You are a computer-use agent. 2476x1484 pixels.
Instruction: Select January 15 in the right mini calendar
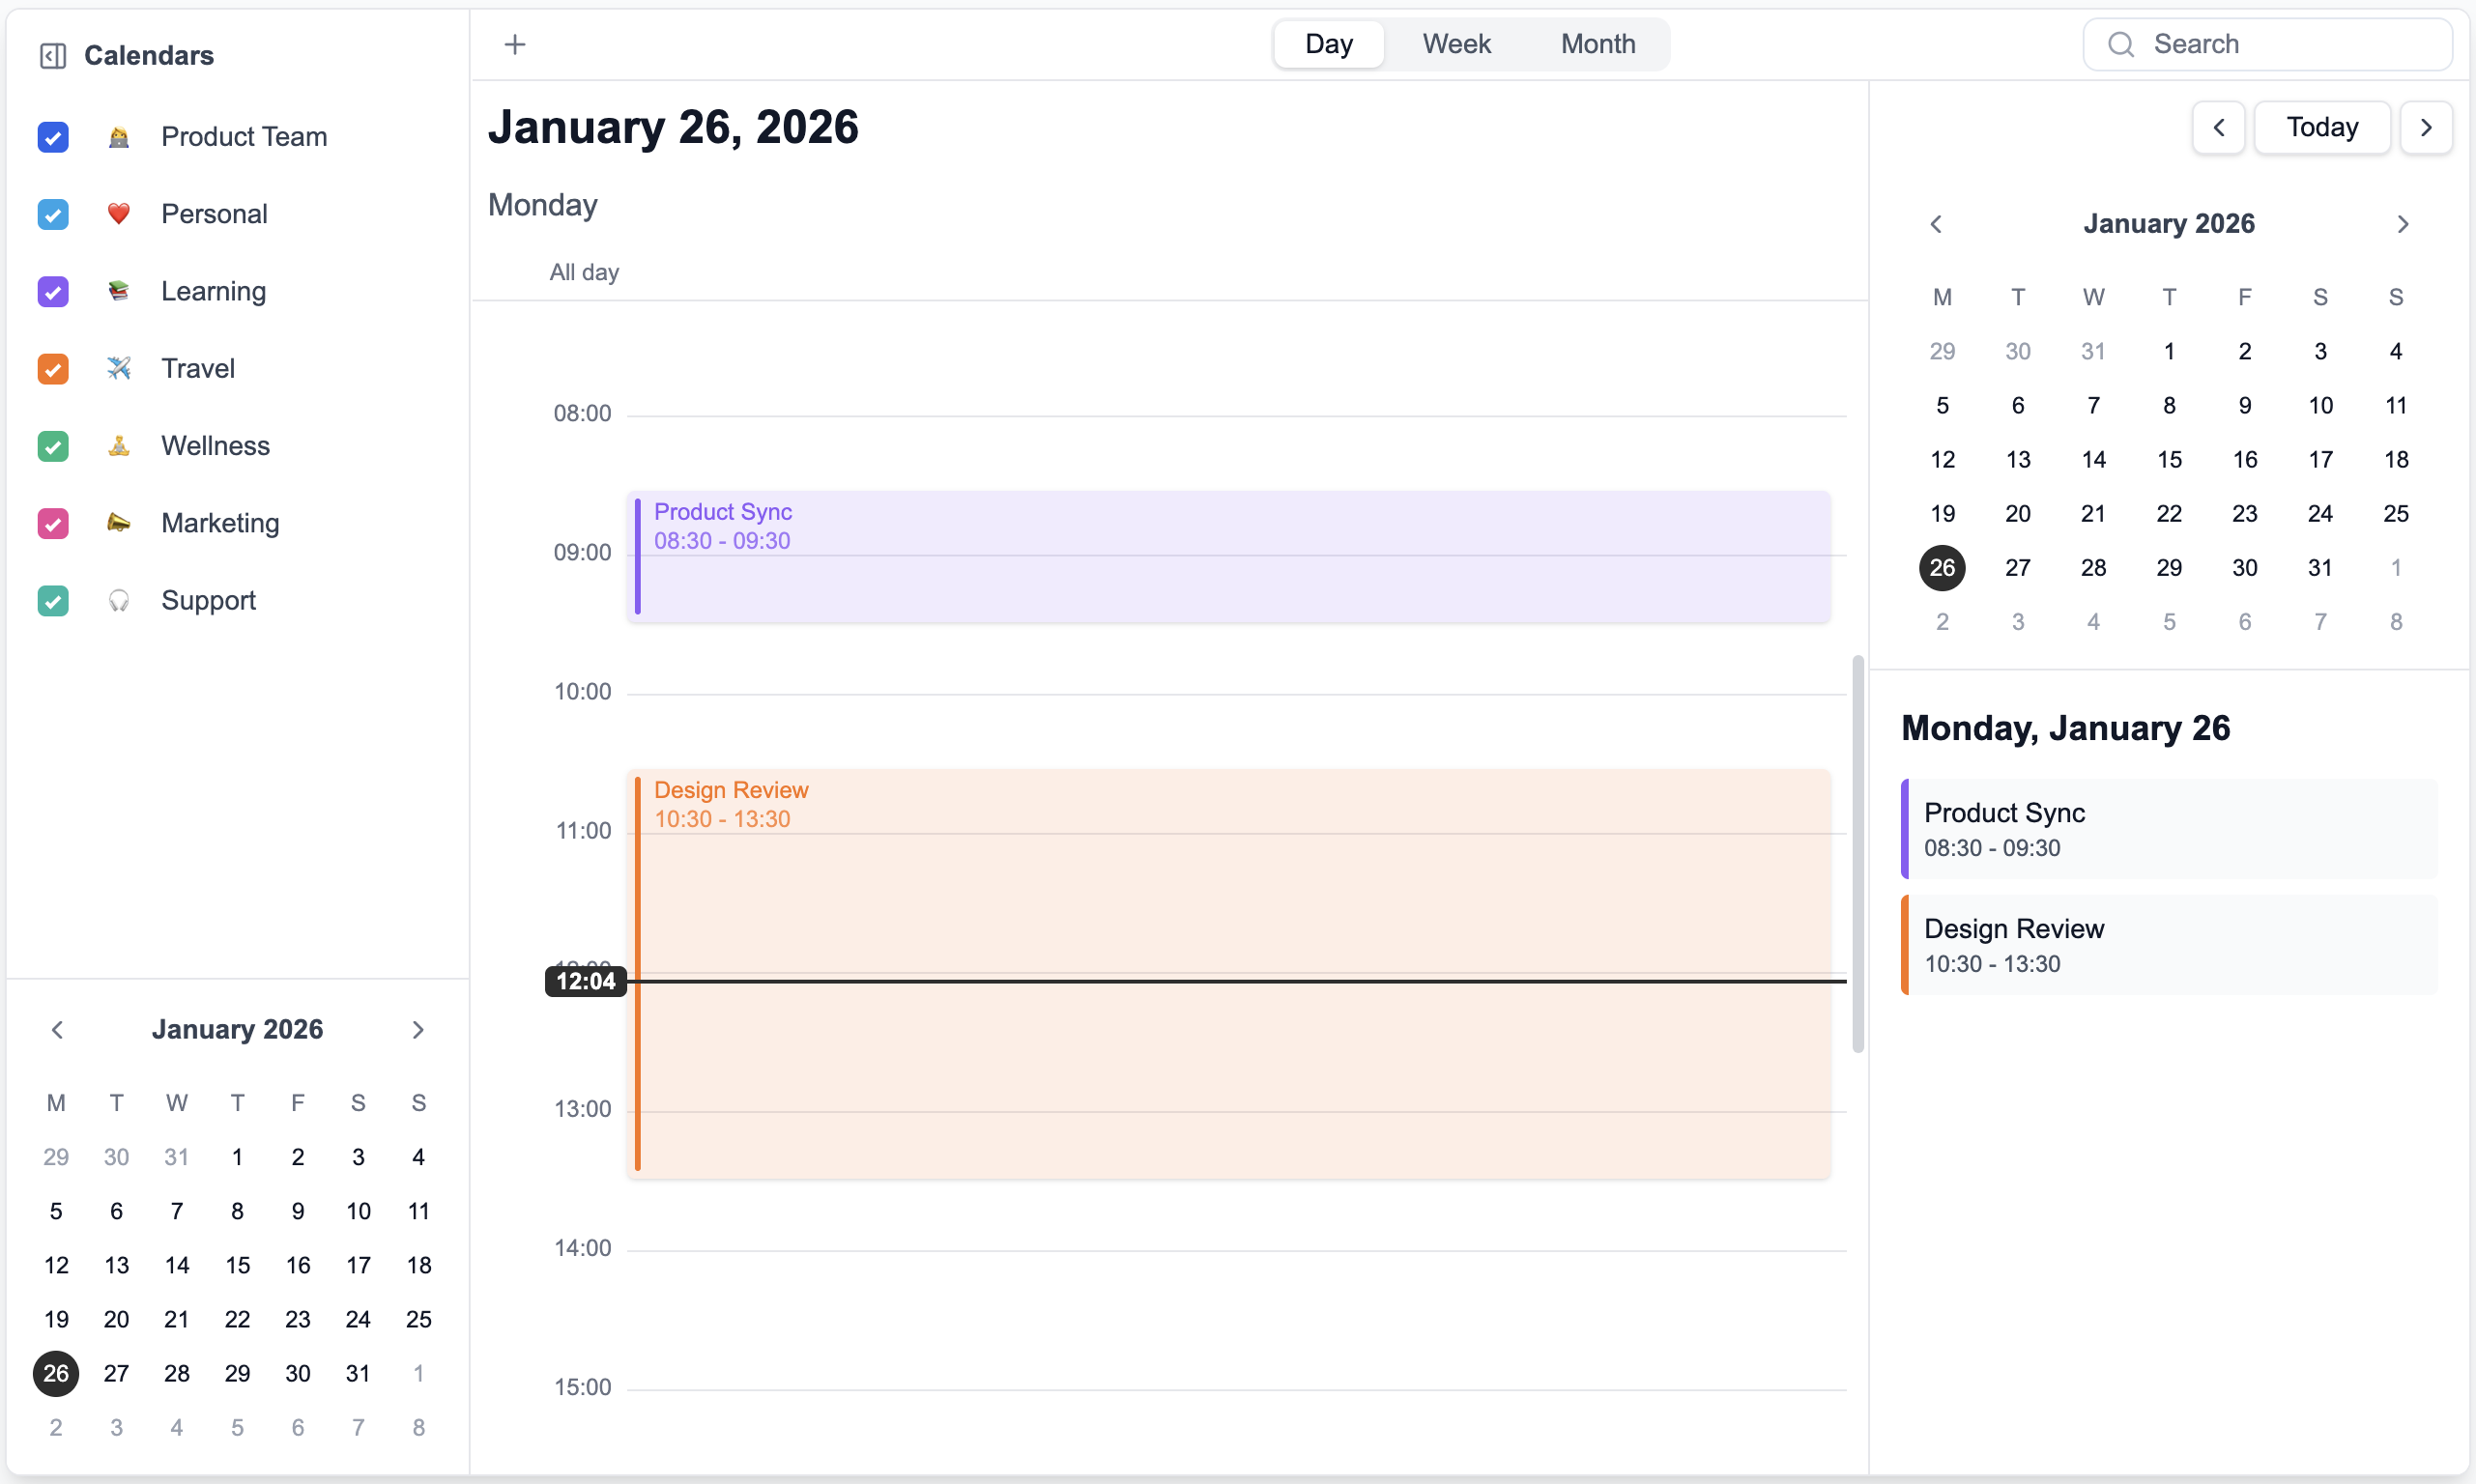pos(2170,459)
